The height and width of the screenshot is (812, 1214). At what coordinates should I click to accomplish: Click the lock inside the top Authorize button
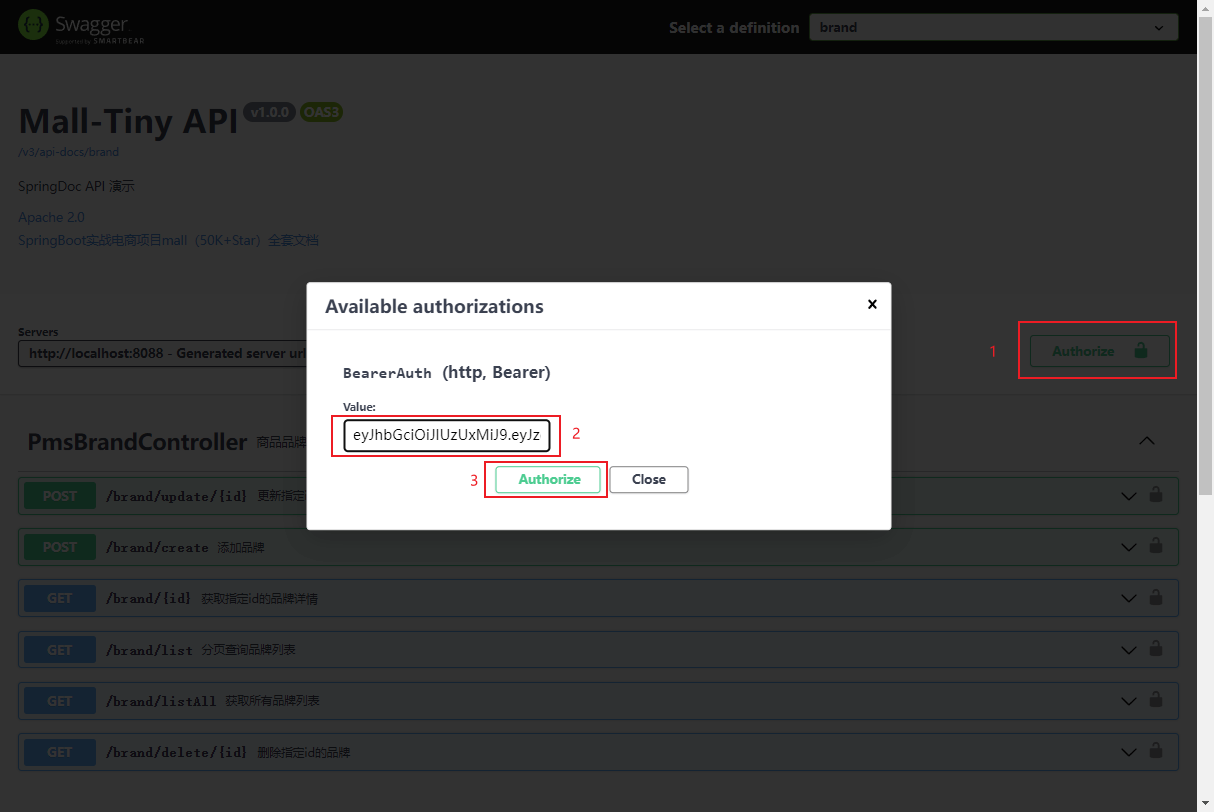click(1142, 351)
